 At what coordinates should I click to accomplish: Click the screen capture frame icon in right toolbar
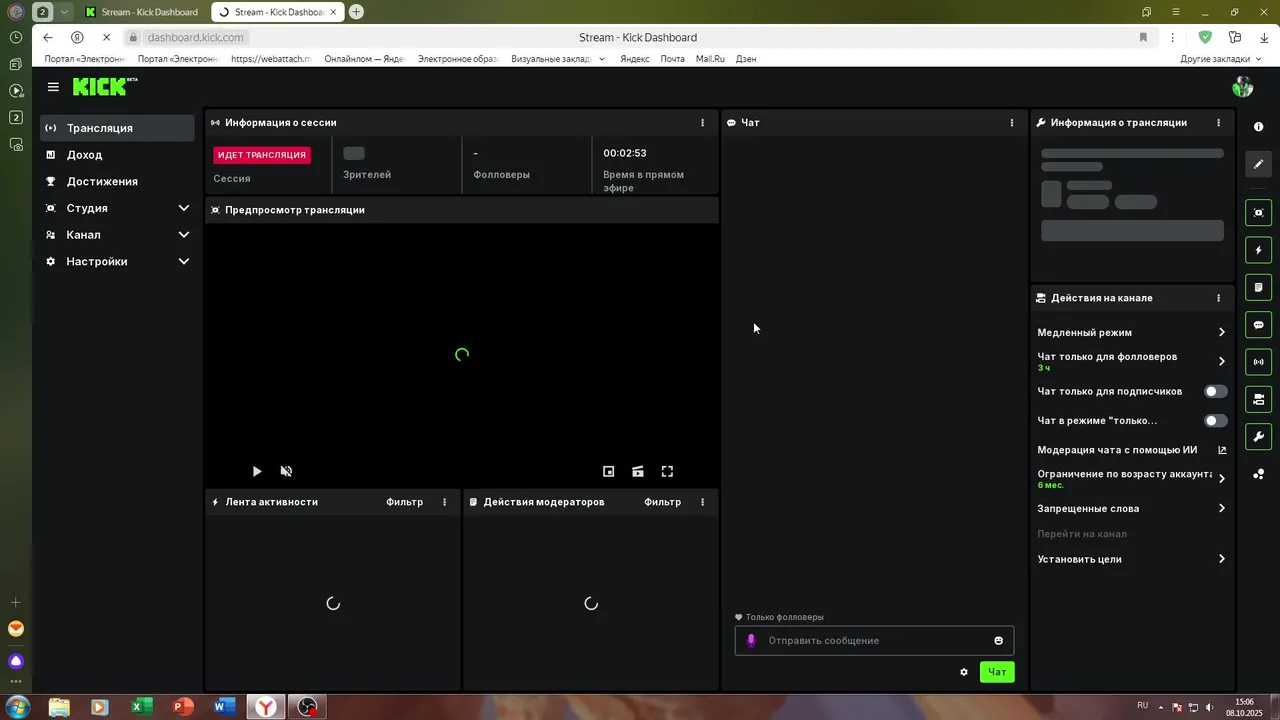pyautogui.click(x=1259, y=213)
